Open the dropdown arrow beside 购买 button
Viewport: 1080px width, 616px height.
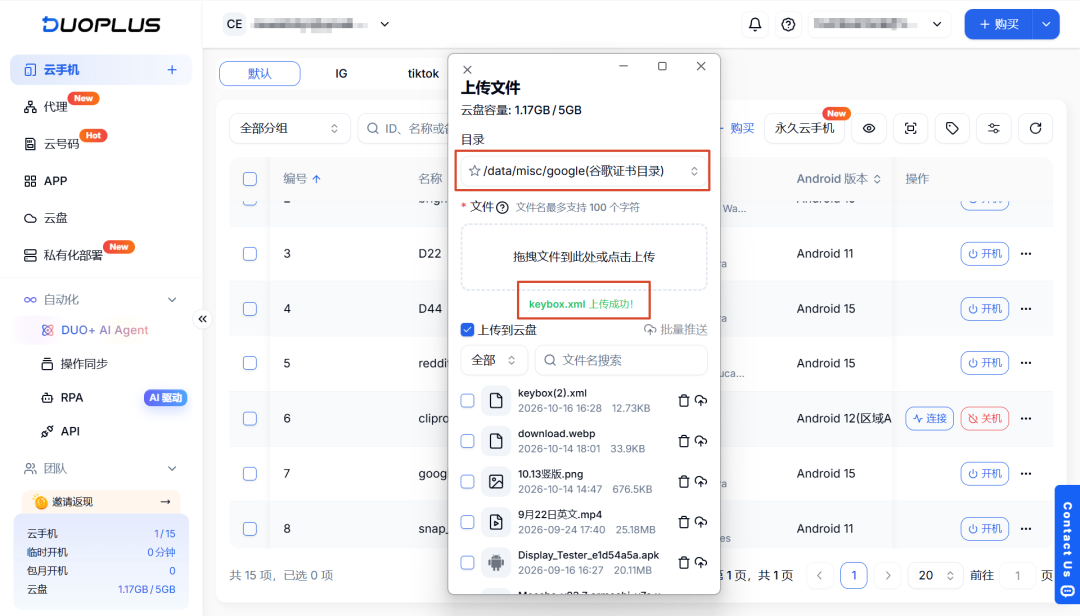(1046, 24)
